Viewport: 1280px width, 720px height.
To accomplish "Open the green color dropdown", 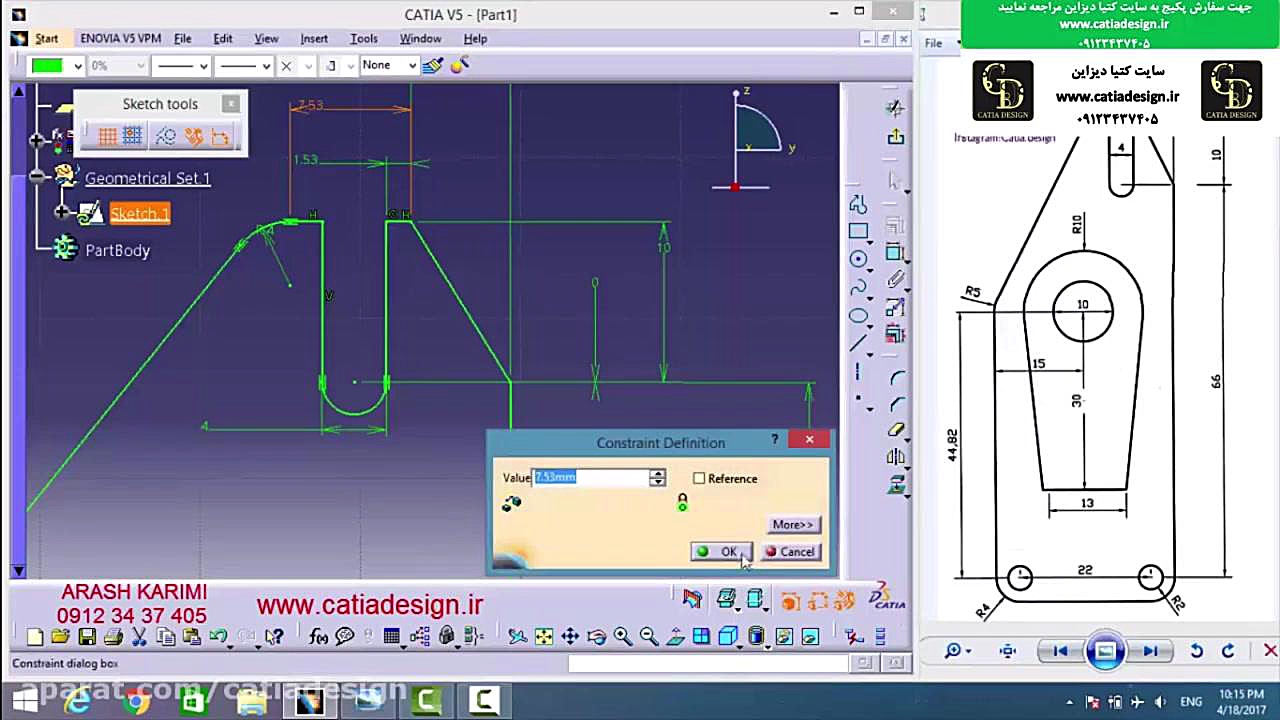I will (x=77, y=66).
